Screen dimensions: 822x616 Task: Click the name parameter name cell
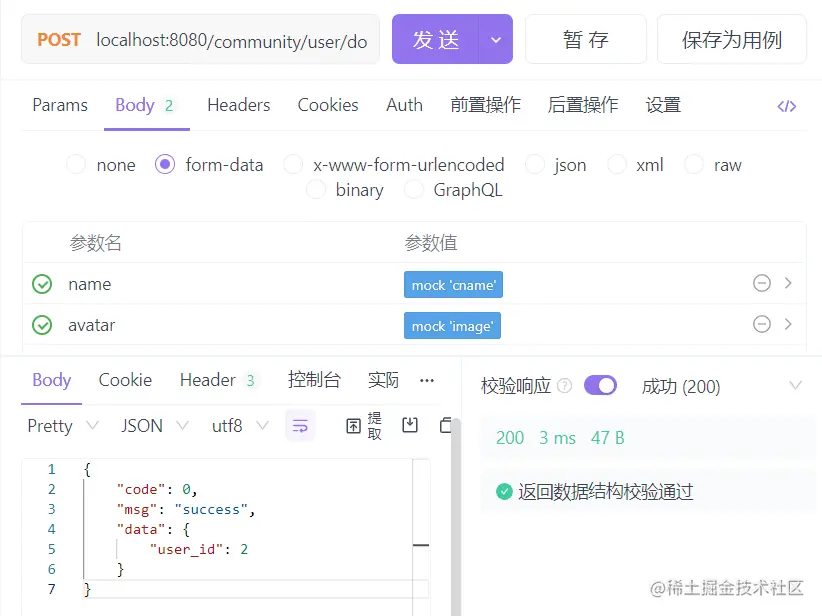click(90, 285)
